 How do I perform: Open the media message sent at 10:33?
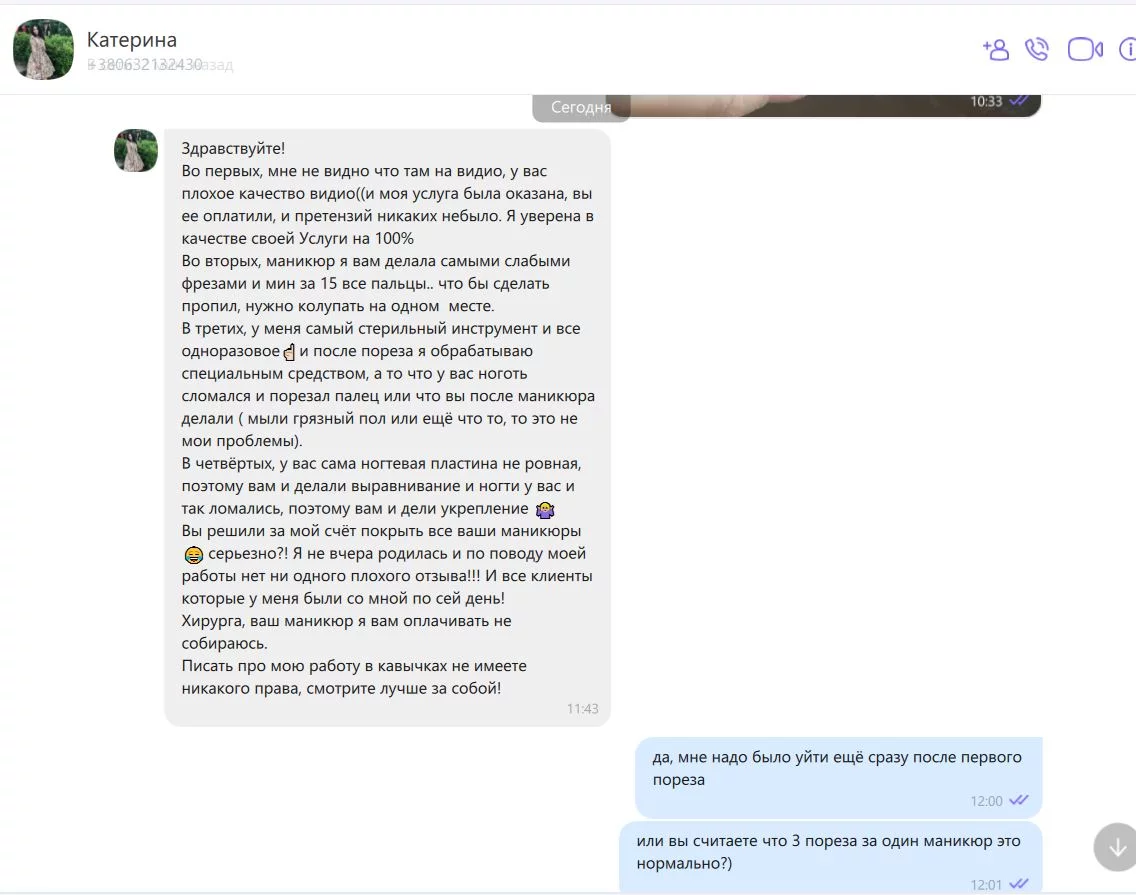(x=824, y=105)
